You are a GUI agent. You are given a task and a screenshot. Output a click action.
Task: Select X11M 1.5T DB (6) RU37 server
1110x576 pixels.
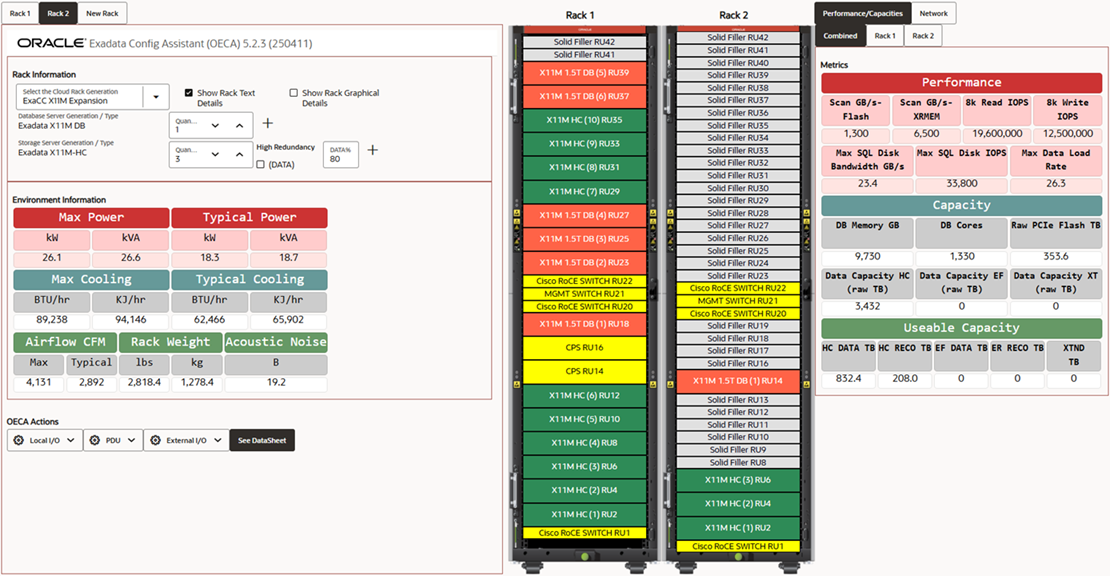pyautogui.click(x=584, y=96)
